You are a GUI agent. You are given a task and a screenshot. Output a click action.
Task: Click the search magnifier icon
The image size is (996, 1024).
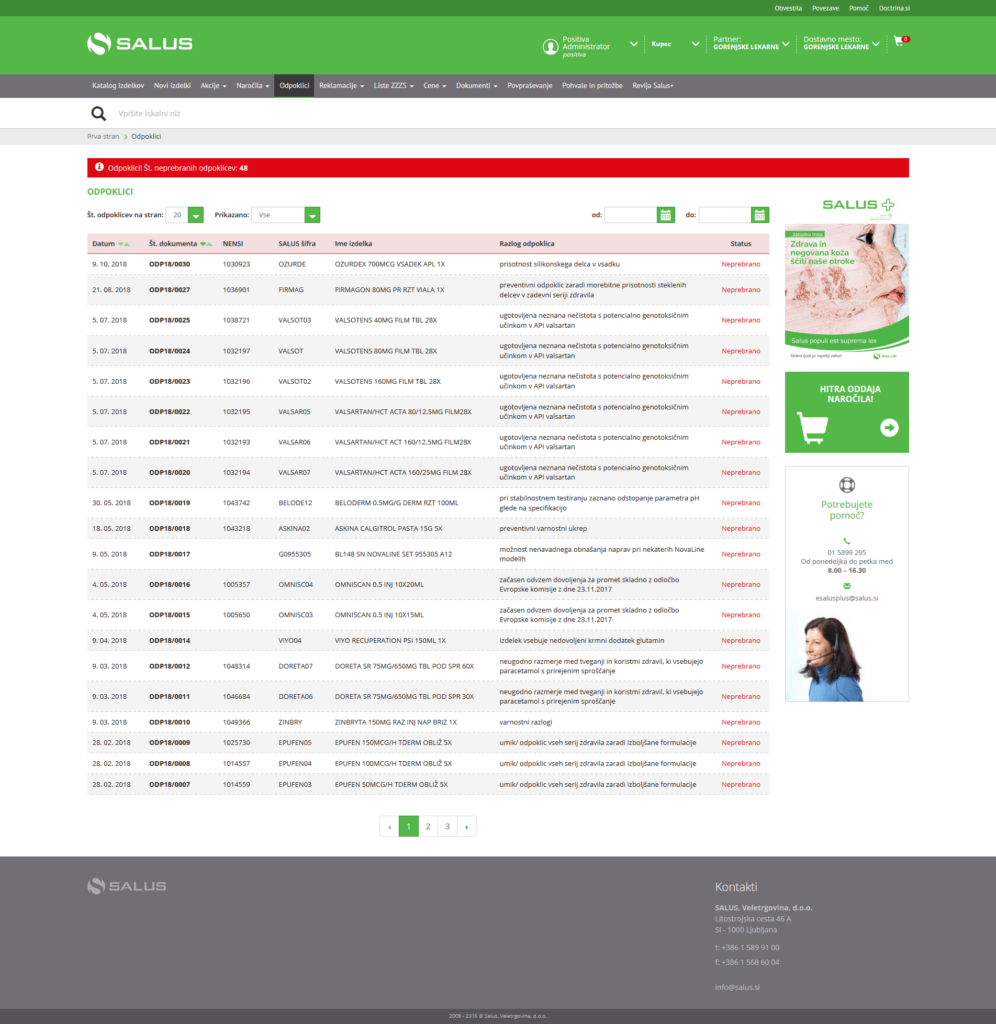[99, 114]
